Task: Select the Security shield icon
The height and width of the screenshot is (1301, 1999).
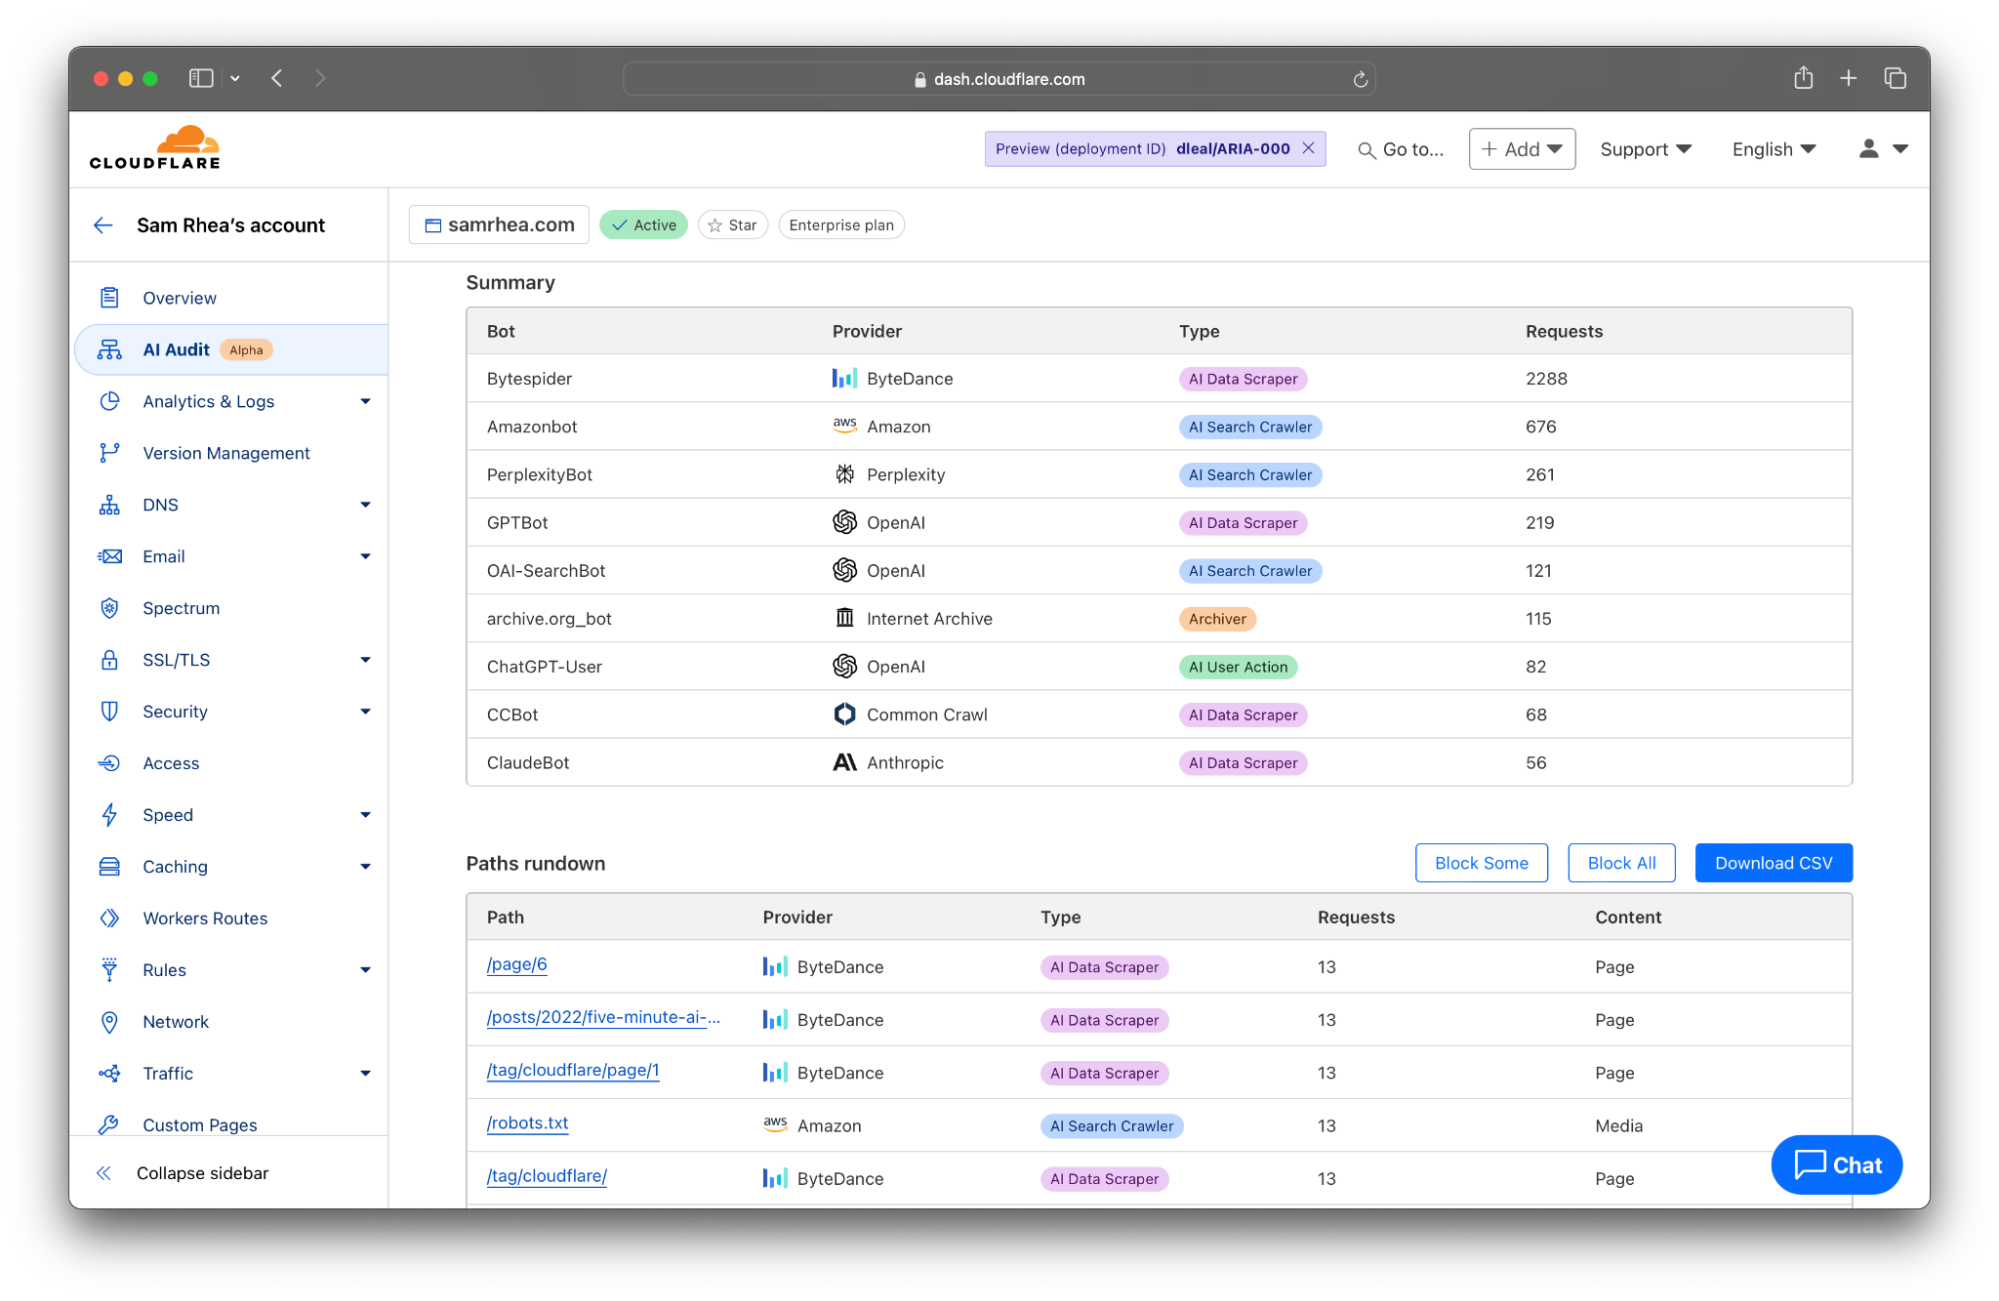Action: coord(110,711)
